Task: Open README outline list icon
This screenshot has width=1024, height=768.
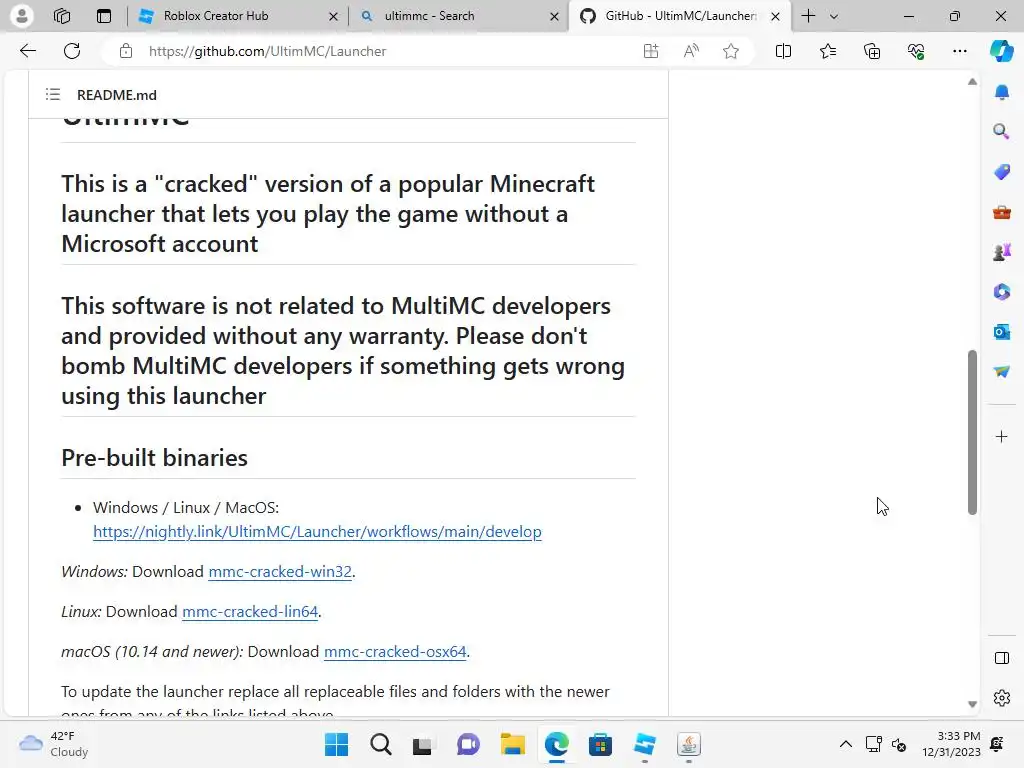Action: click(53, 95)
